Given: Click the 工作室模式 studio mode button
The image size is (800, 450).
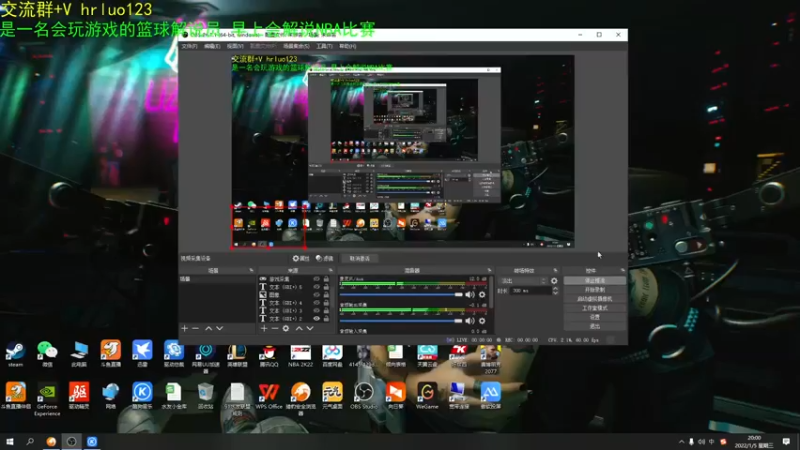Looking at the screenshot, I should coord(594,308).
